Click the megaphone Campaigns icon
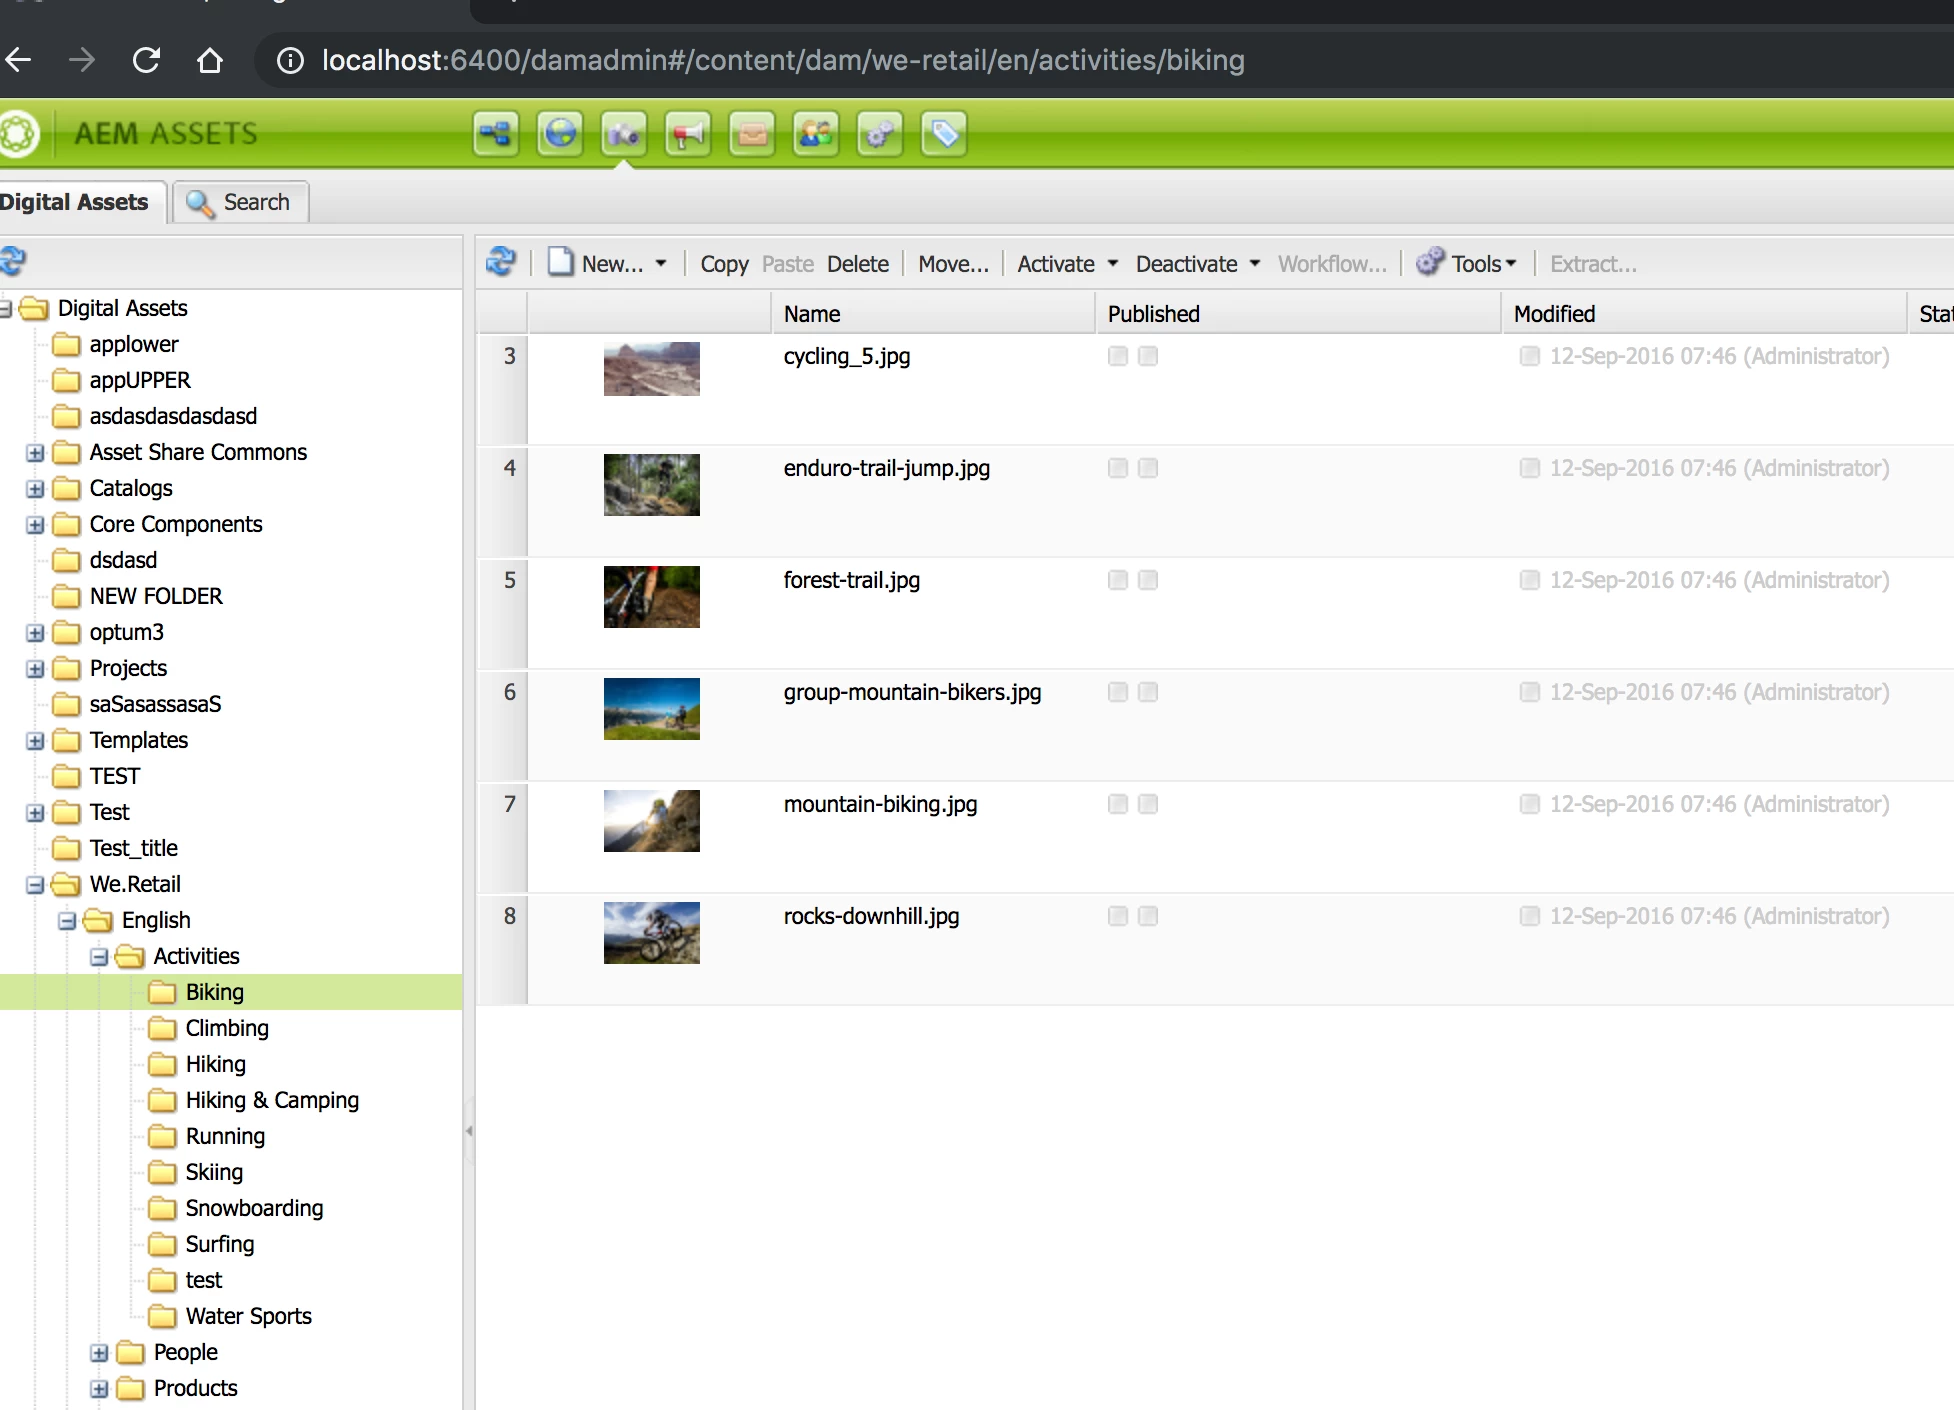The width and height of the screenshot is (1954, 1410). (688, 134)
